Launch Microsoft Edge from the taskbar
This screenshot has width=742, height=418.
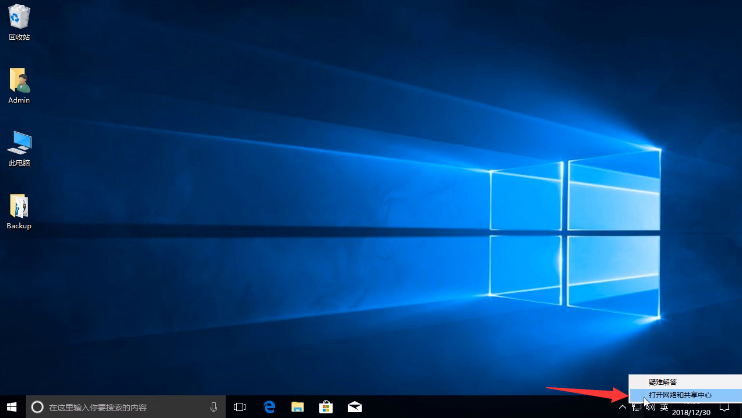(269, 407)
